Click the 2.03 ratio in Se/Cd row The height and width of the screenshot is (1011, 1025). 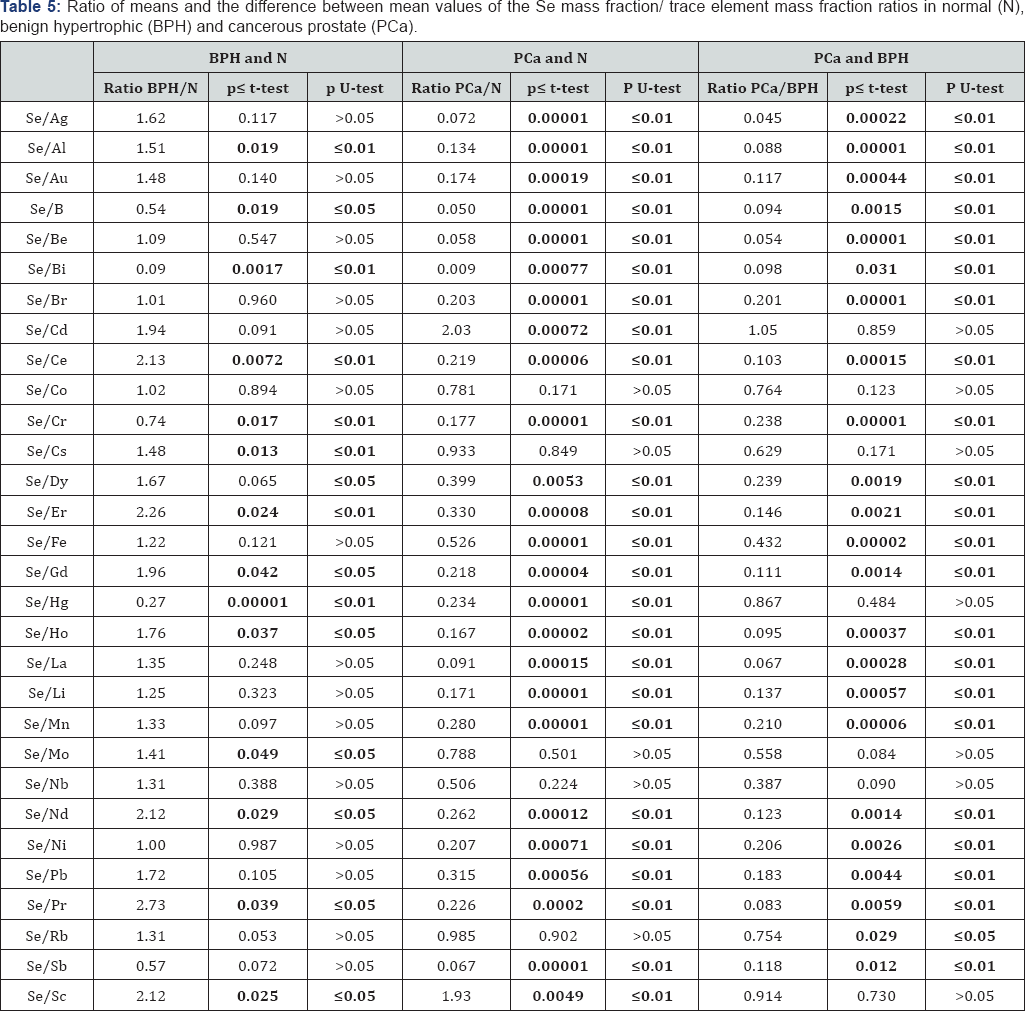click(456, 330)
